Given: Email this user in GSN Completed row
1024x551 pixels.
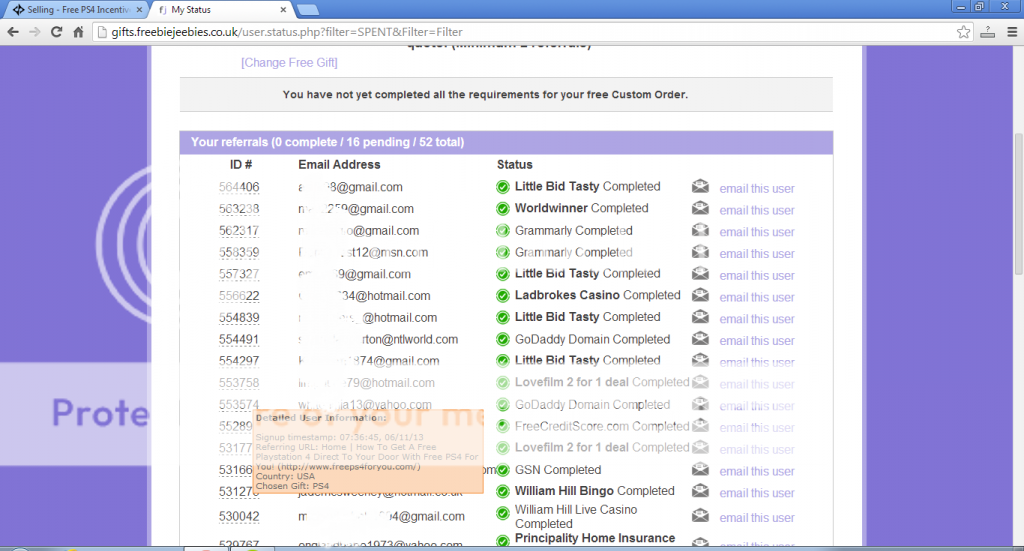Looking at the screenshot, I should pyautogui.click(x=757, y=471).
